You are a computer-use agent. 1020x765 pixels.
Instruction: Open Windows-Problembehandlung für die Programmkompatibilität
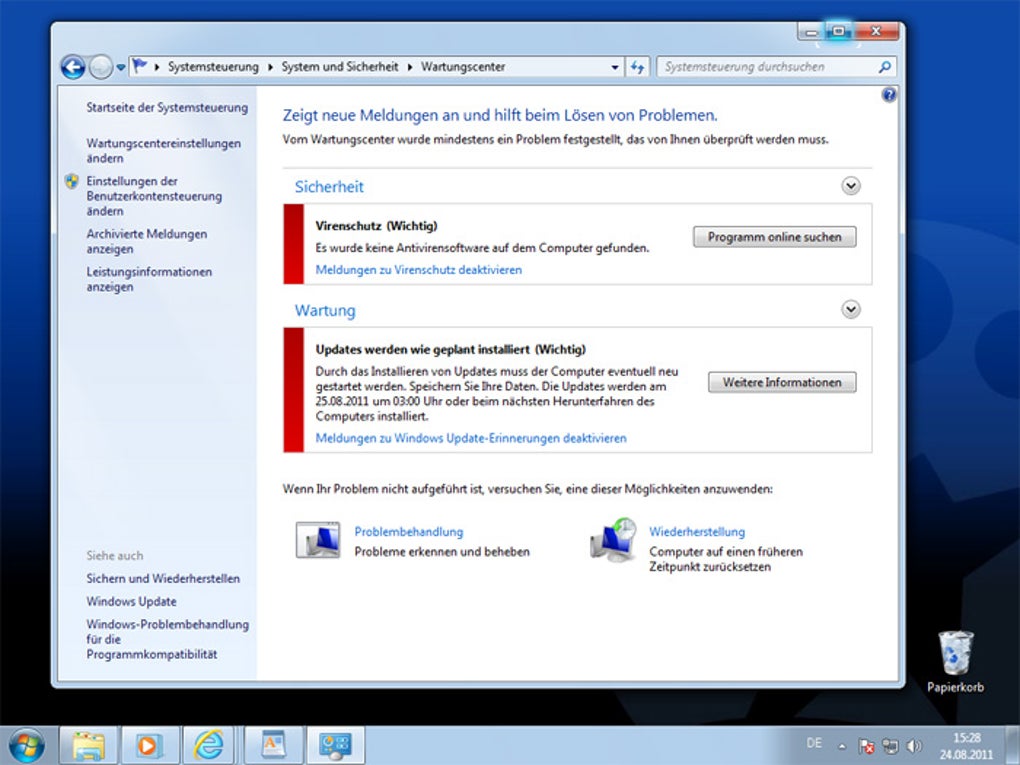click(x=167, y=639)
